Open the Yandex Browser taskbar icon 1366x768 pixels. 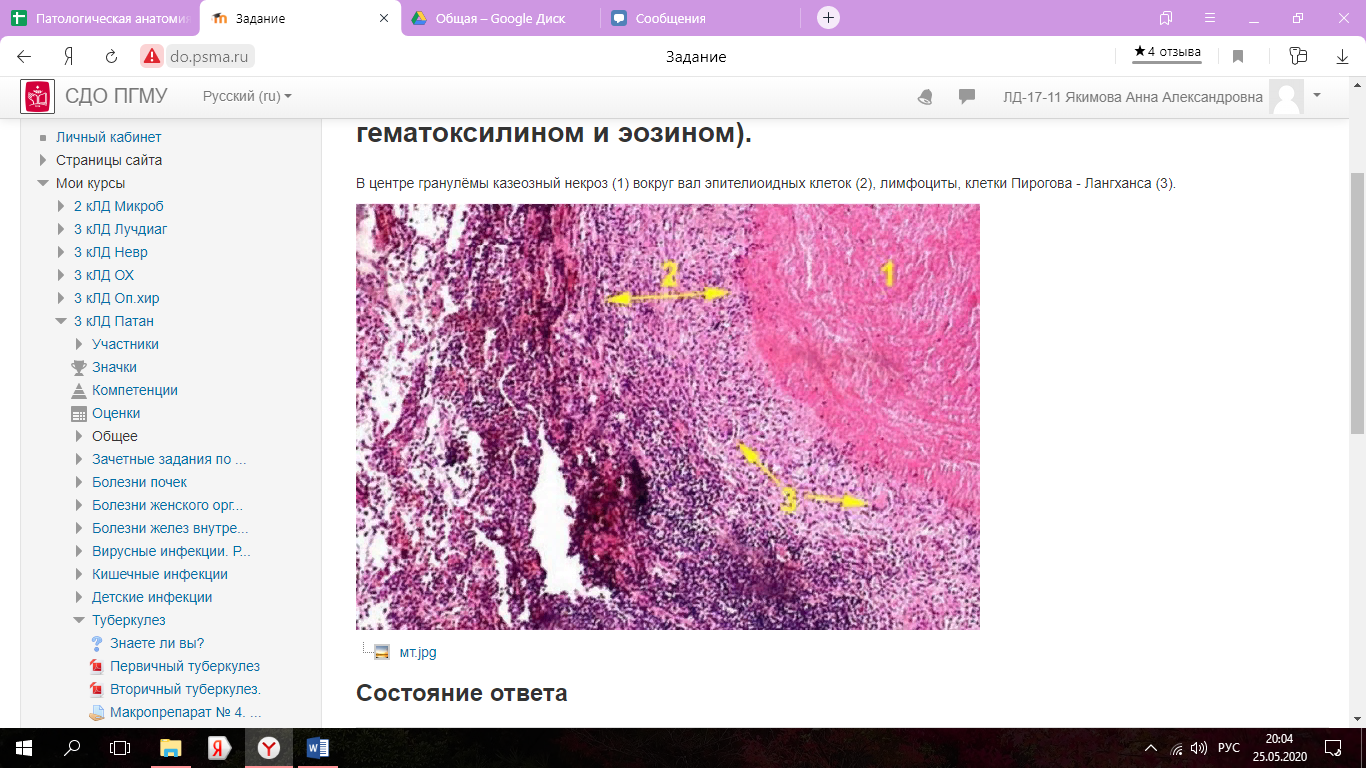pos(269,747)
